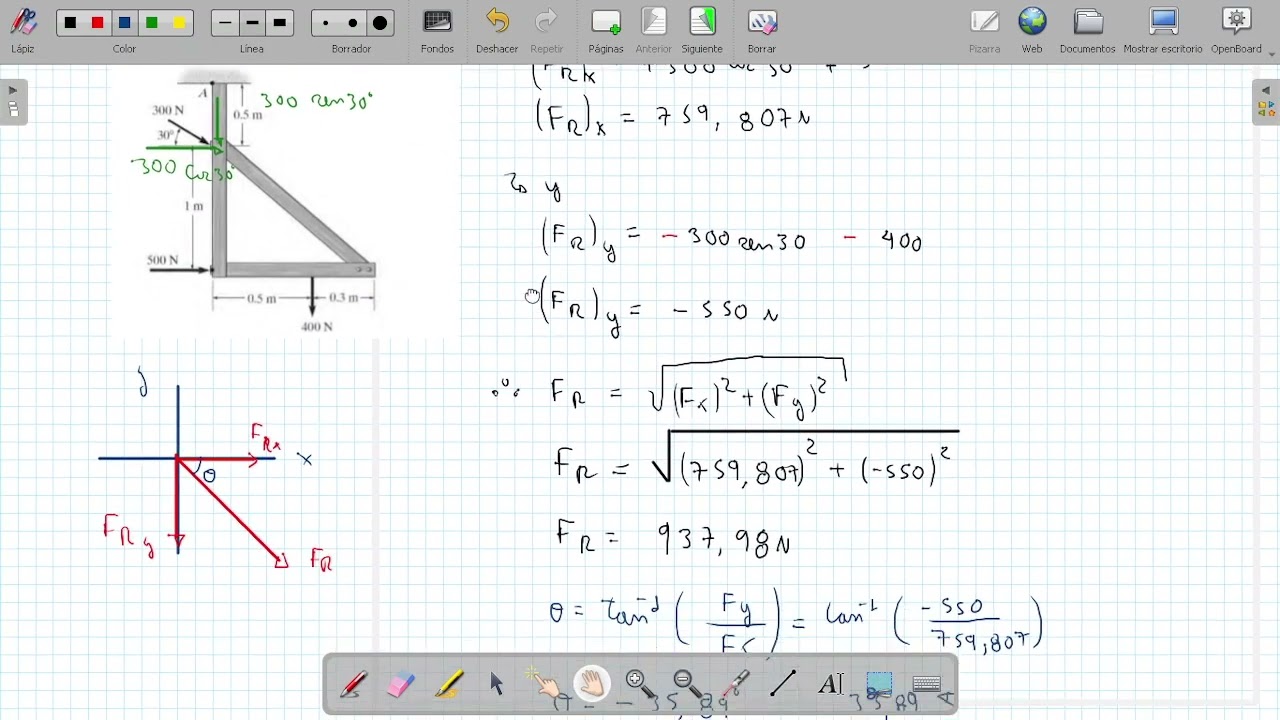Image resolution: width=1280 pixels, height=720 pixels.
Task: Select the laser pointer tool
Action: click(x=736, y=684)
